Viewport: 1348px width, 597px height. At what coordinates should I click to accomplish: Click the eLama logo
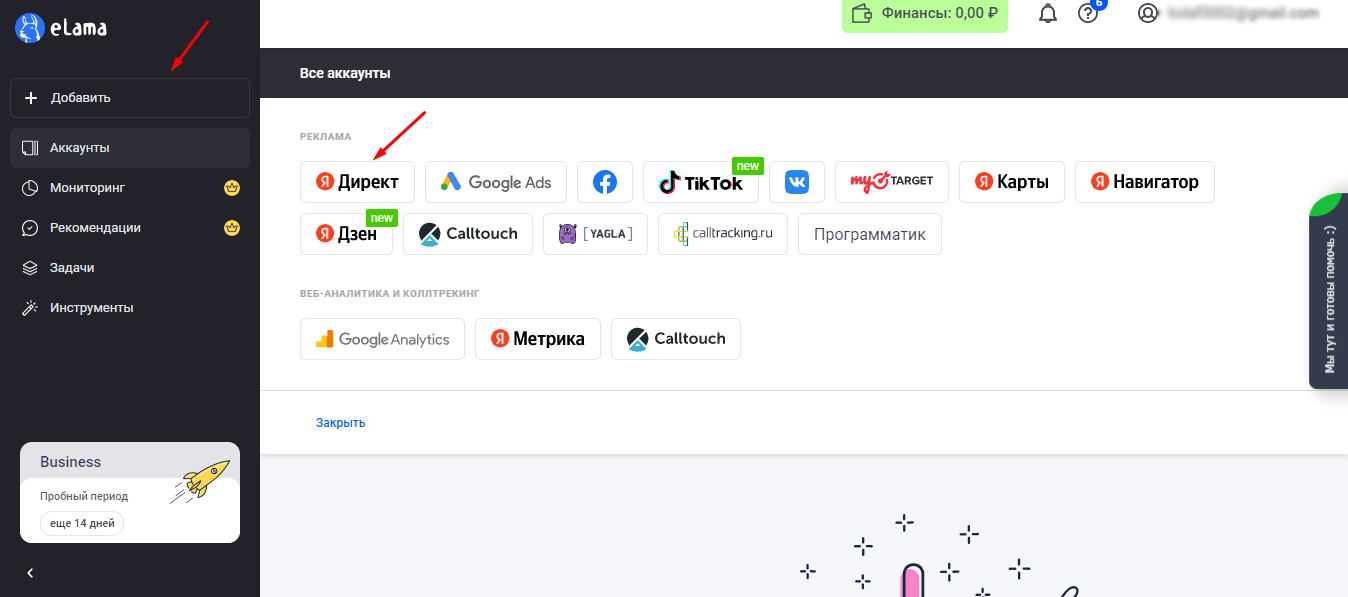point(61,29)
